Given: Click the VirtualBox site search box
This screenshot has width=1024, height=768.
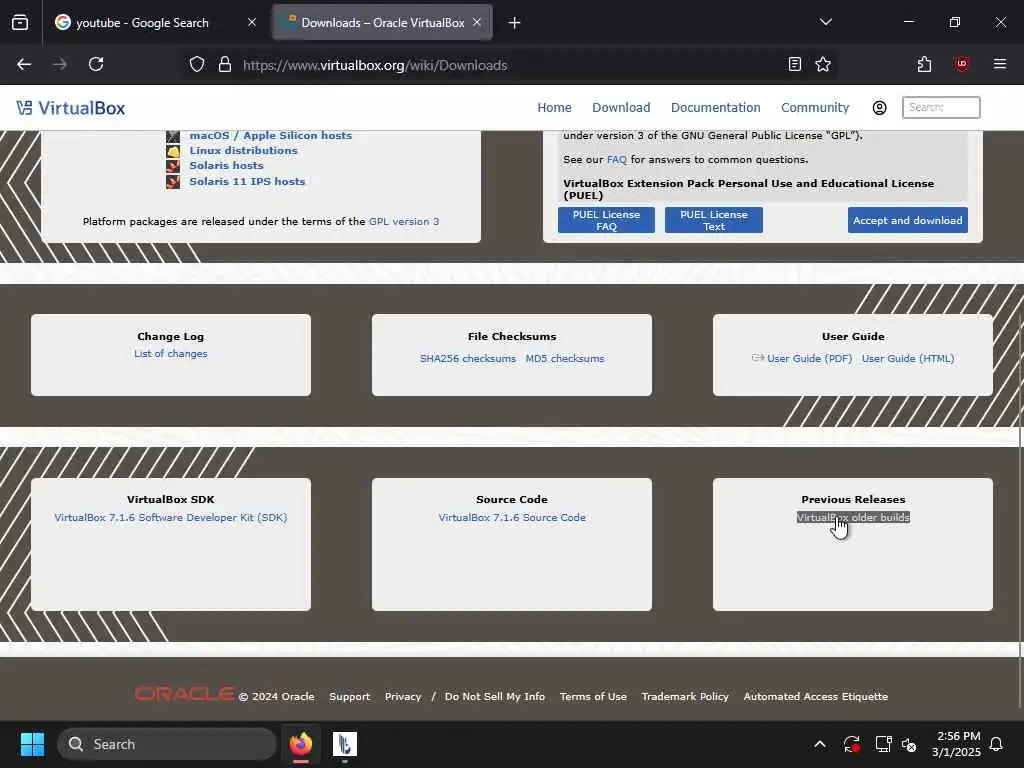Looking at the screenshot, I should click(x=940, y=107).
